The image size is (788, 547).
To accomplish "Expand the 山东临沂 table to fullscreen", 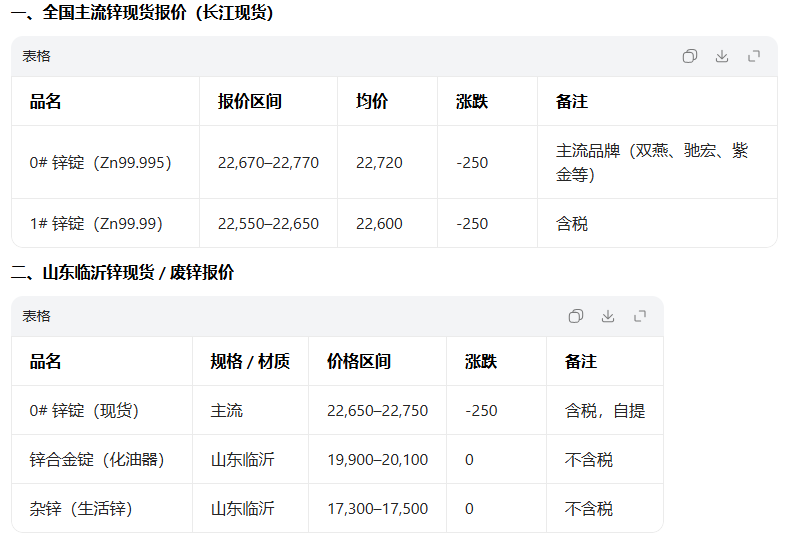I will (x=639, y=317).
